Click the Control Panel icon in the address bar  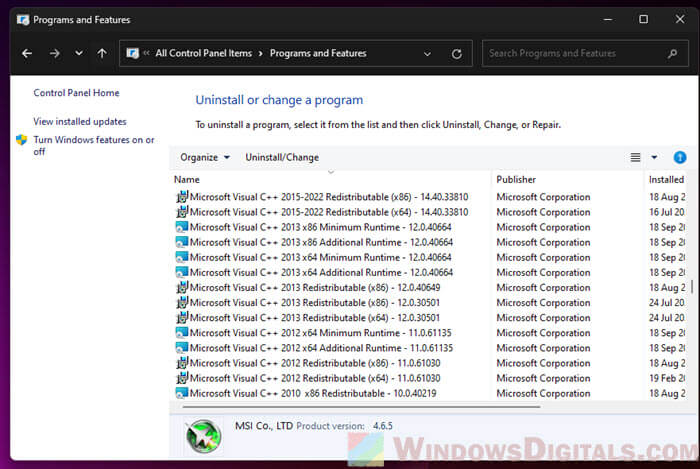pos(133,54)
